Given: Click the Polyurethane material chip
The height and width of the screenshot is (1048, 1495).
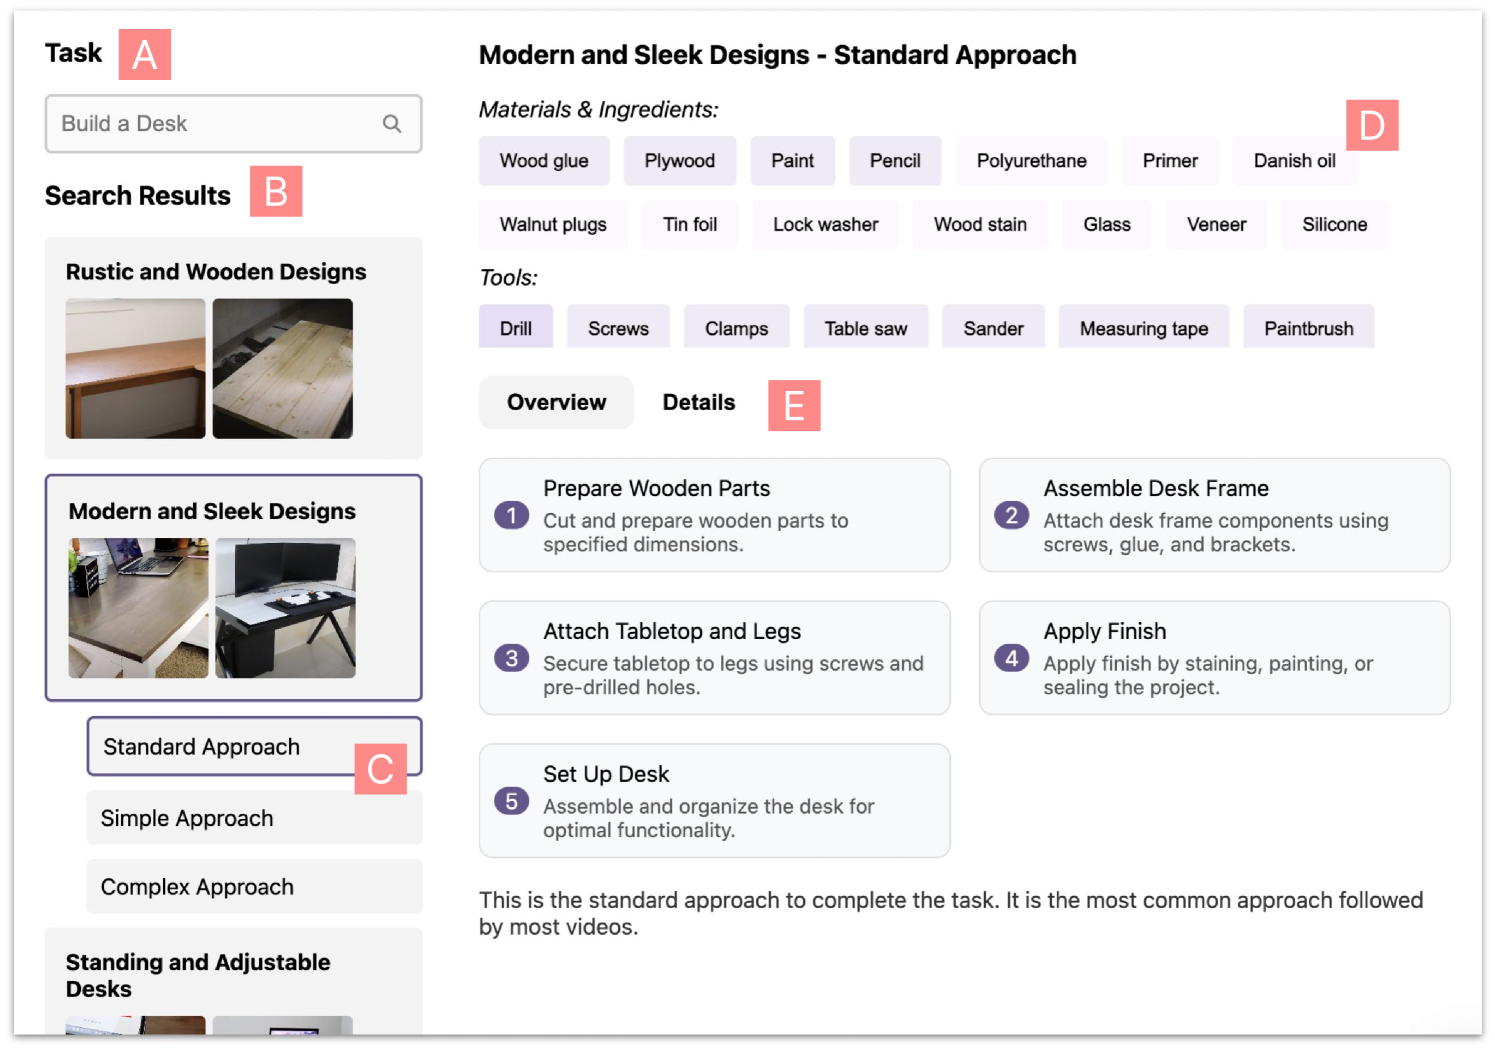Looking at the screenshot, I should (x=1032, y=161).
